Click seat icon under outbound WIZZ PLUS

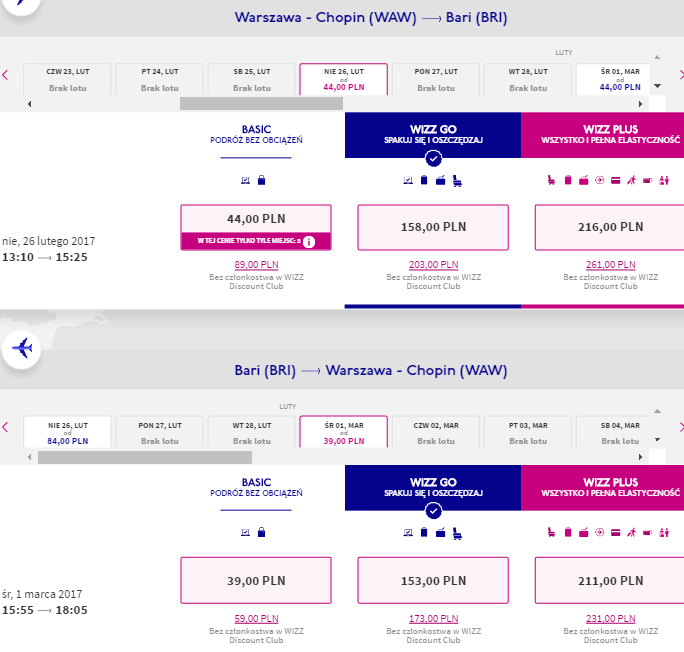click(551, 180)
